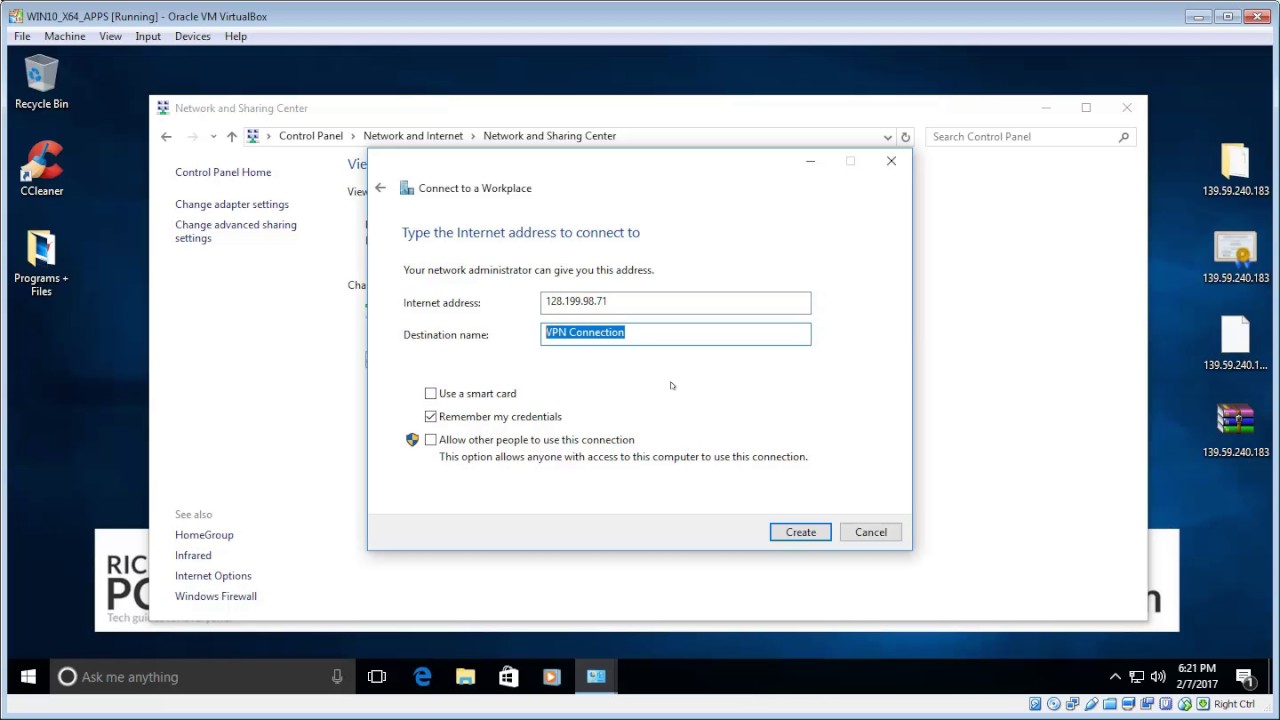Check Allow other people to use this connection
Screen dimensions: 1280x720
[431, 440]
